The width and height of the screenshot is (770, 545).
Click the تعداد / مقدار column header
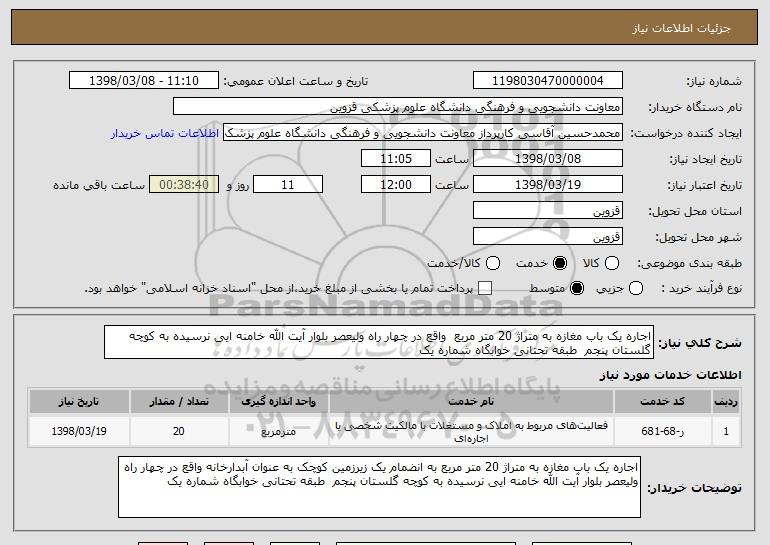(179, 402)
